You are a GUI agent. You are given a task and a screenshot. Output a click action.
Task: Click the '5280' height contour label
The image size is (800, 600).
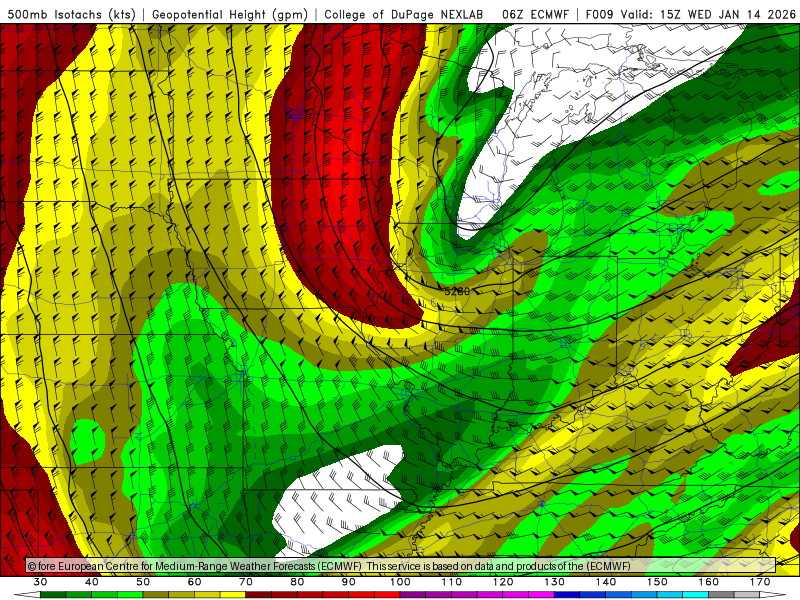click(457, 291)
